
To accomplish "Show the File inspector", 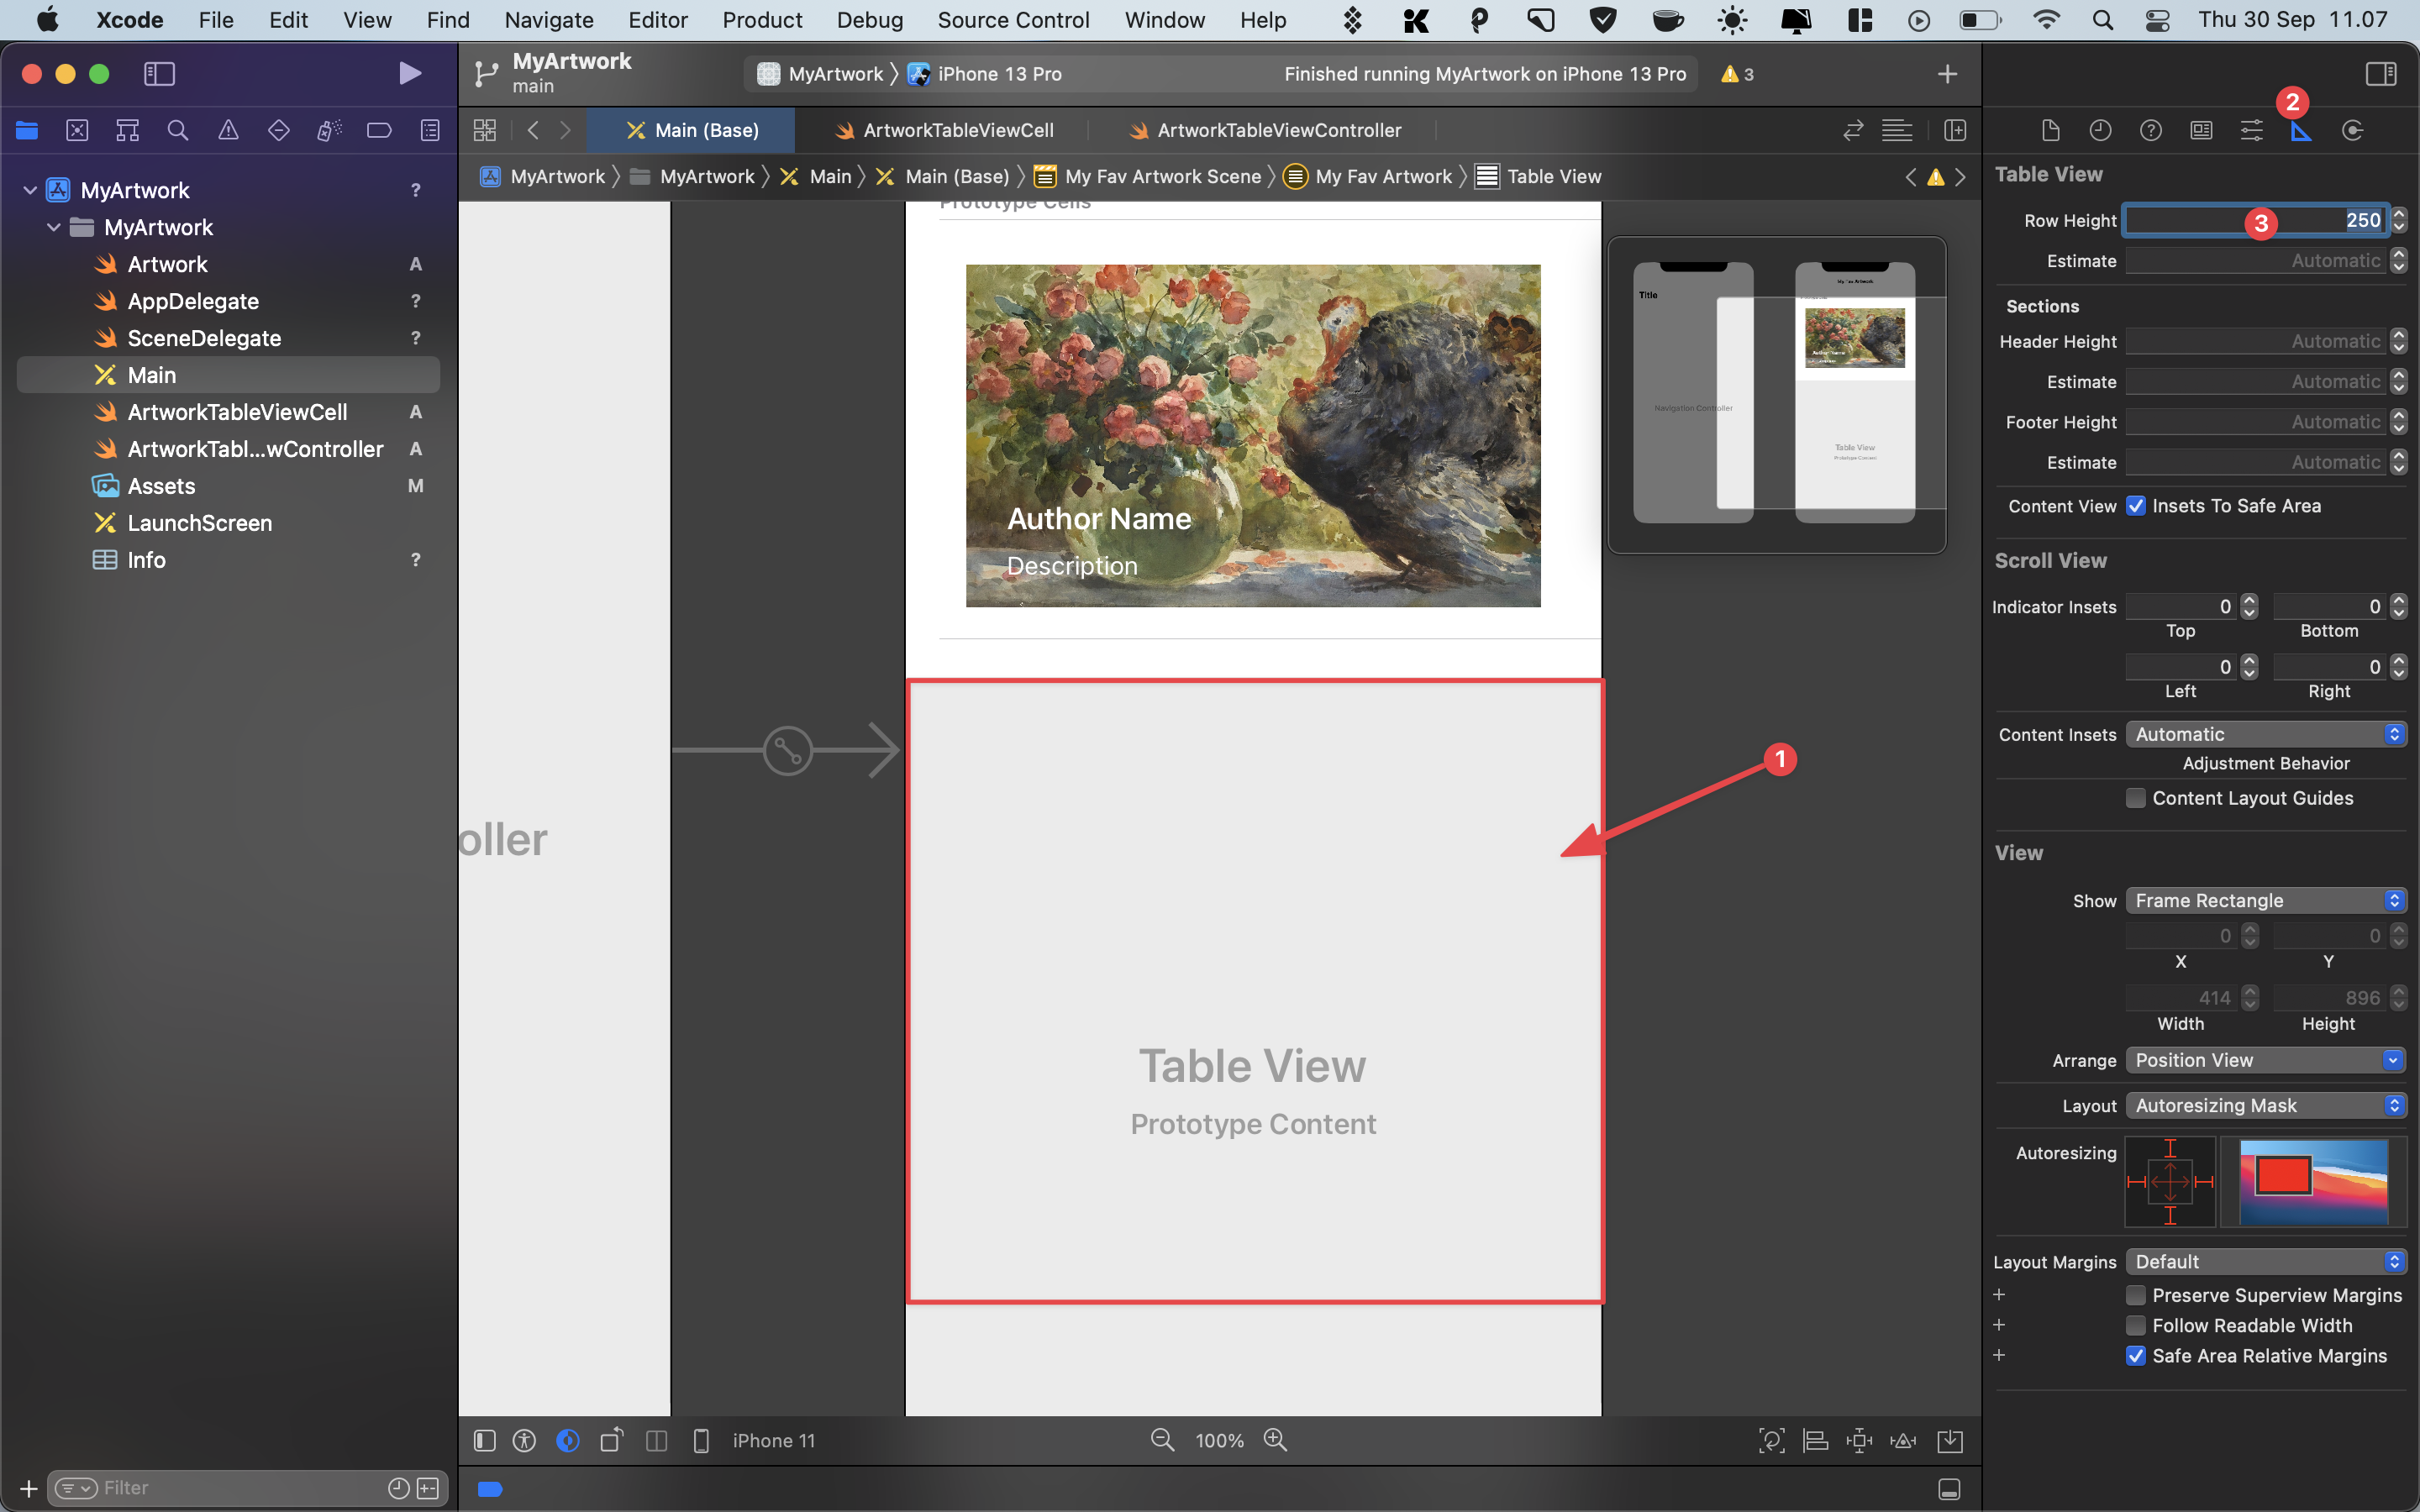I will (x=2050, y=130).
